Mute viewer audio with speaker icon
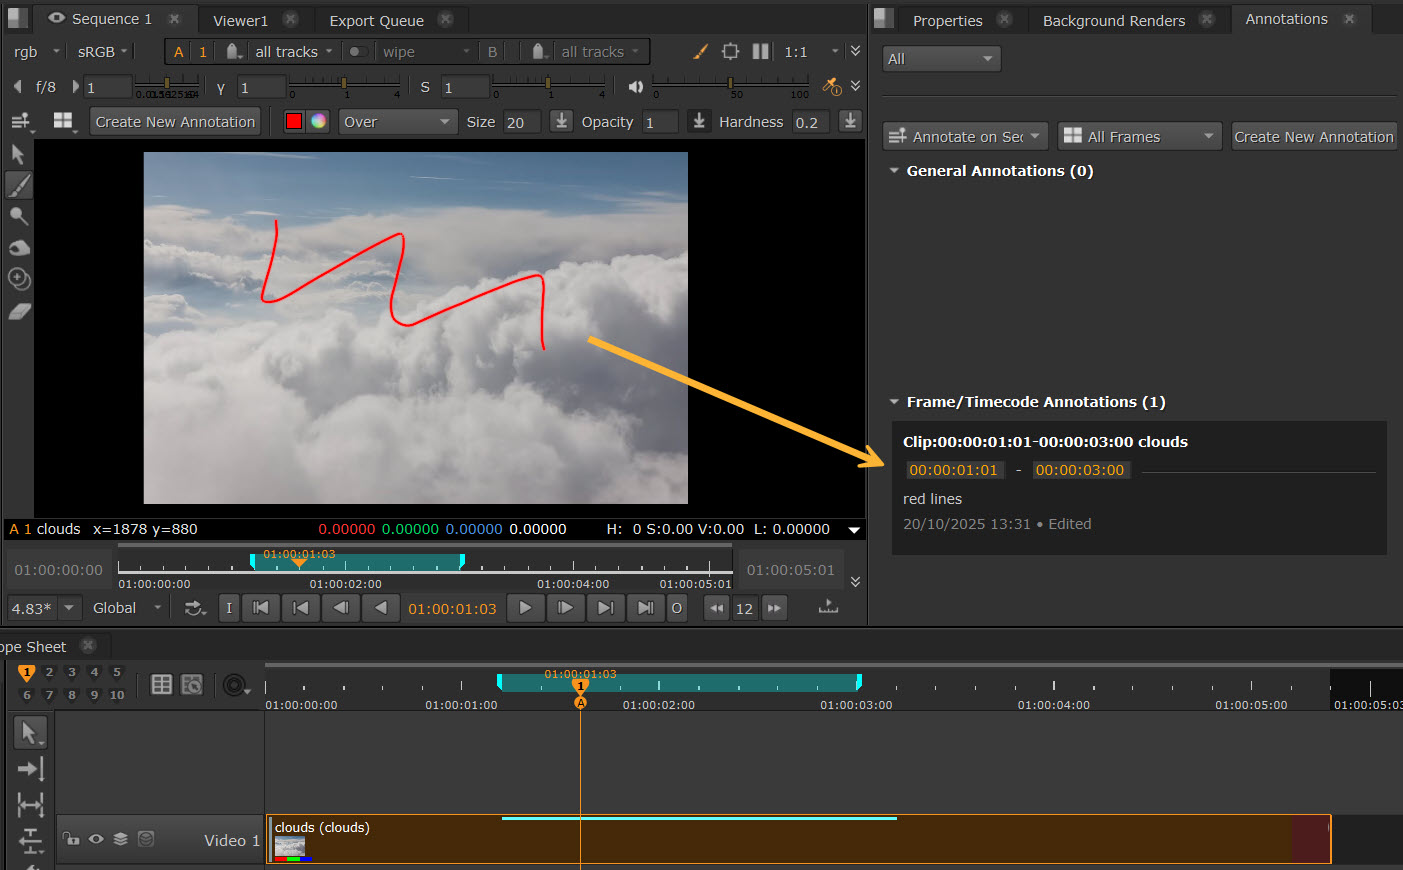Image resolution: width=1403 pixels, height=870 pixels. (x=635, y=88)
